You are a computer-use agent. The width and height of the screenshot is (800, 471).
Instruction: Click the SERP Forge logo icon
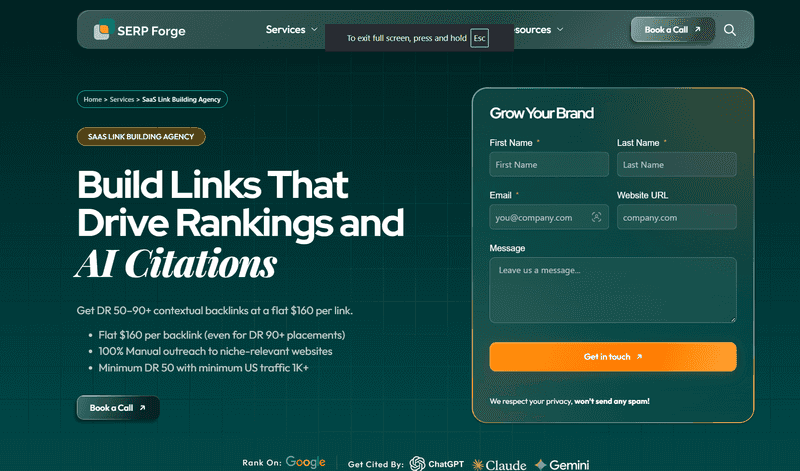(104, 30)
